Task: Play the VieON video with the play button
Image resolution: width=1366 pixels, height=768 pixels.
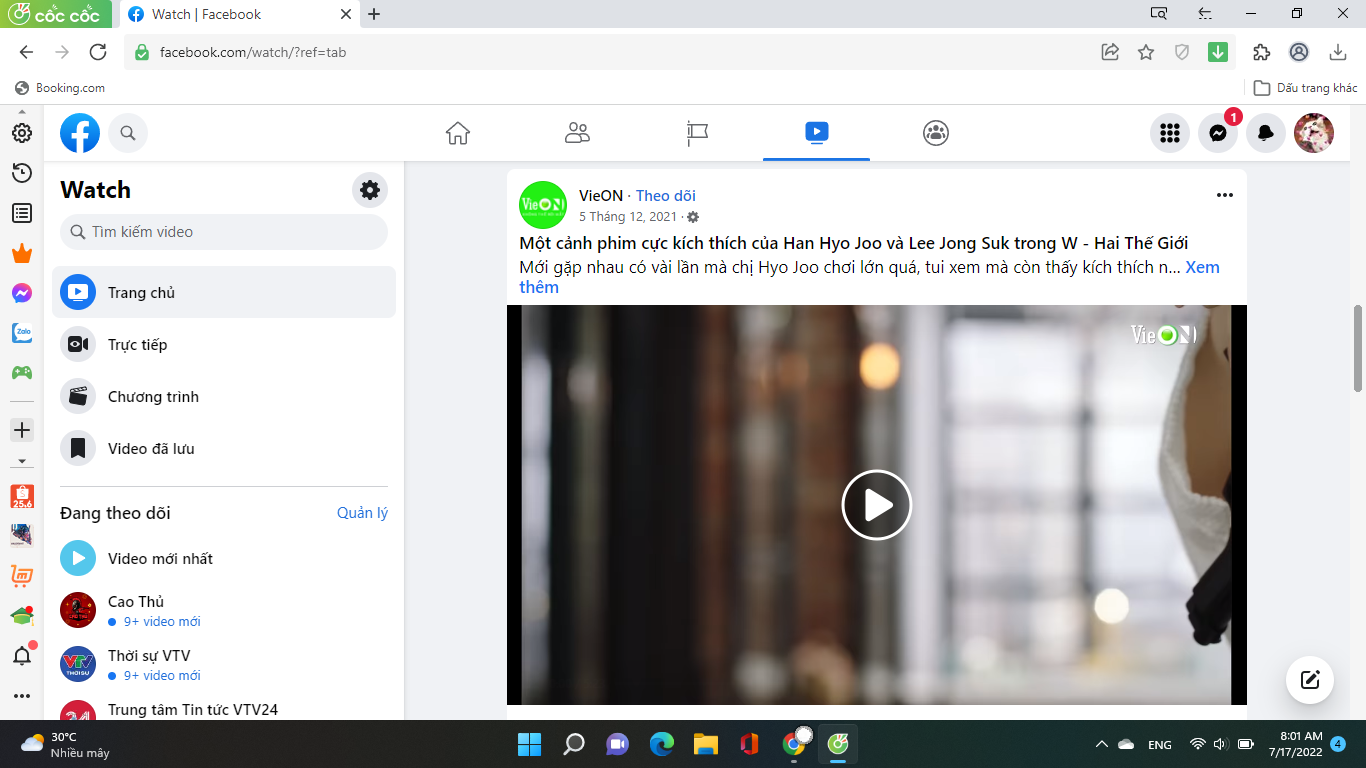Action: click(877, 505)
